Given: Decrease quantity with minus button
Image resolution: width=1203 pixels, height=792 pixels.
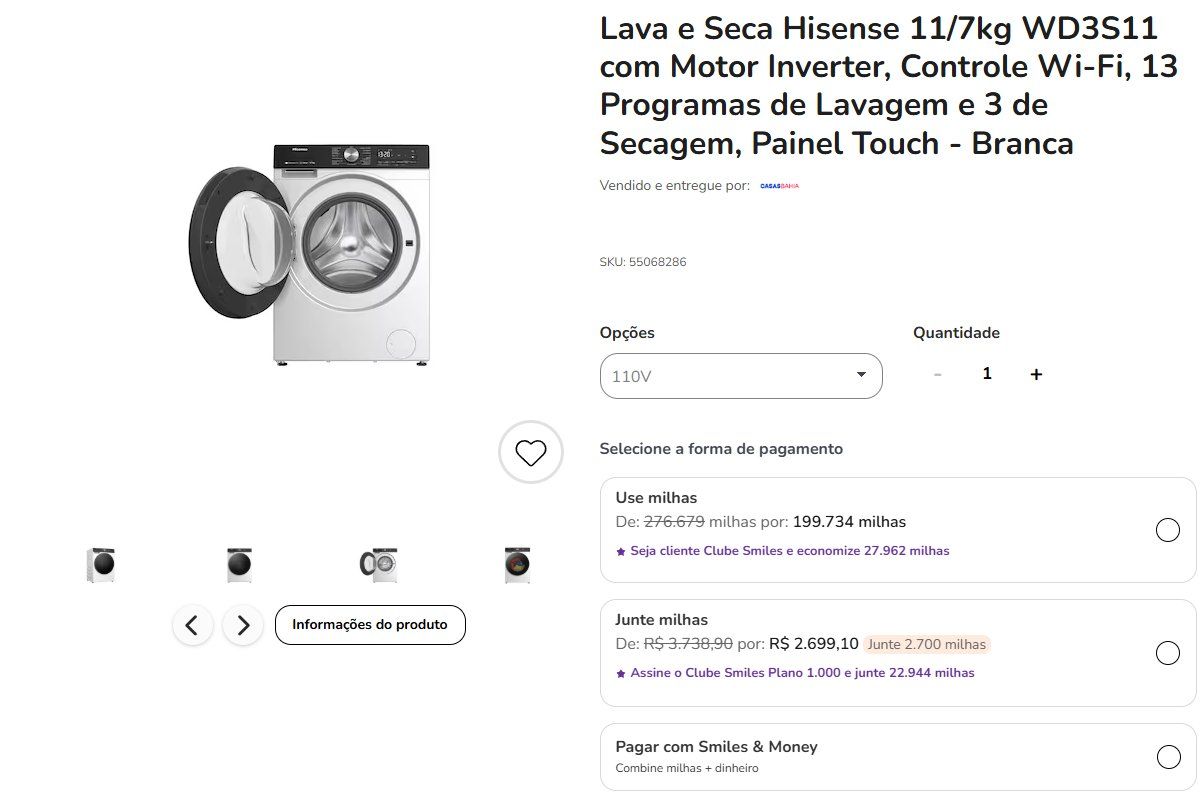Looking at the screenshot, I should (937, 374).
